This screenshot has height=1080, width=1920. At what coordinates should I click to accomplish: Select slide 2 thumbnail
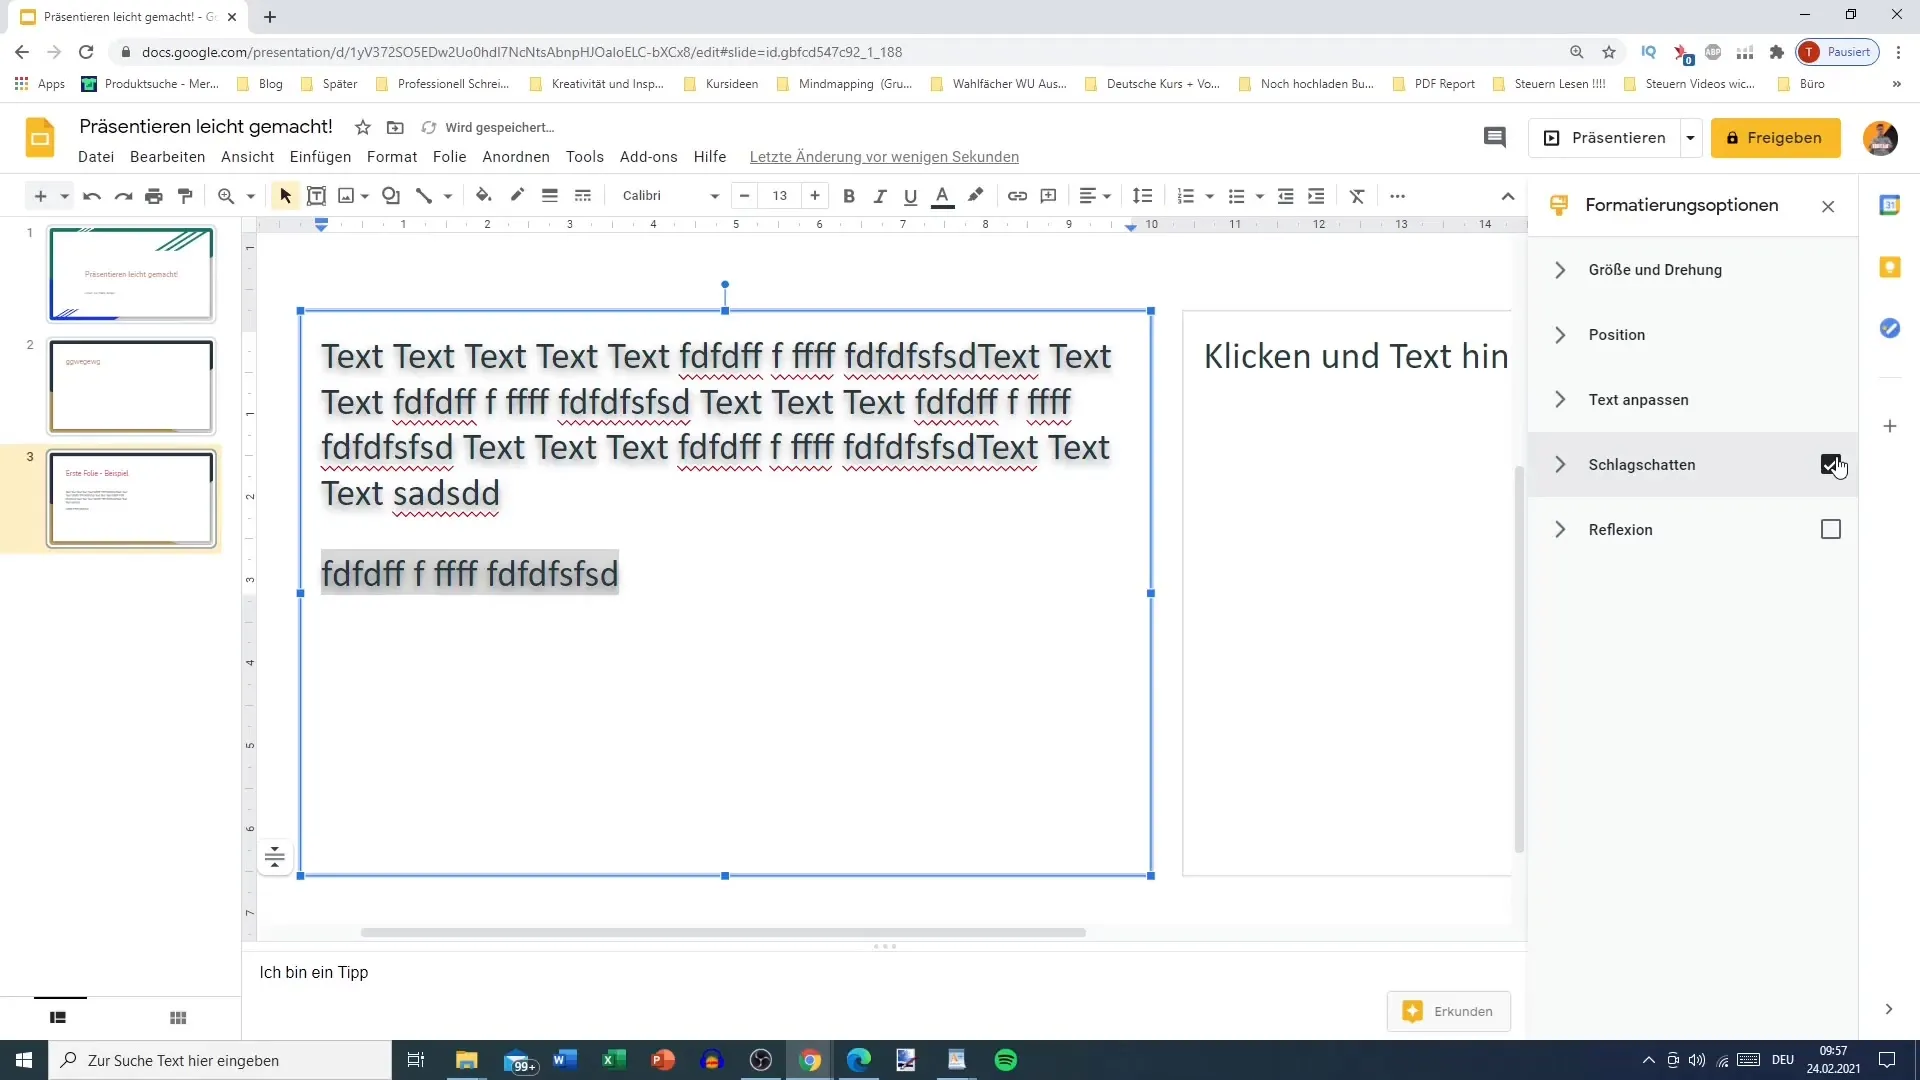coord(131,386)
